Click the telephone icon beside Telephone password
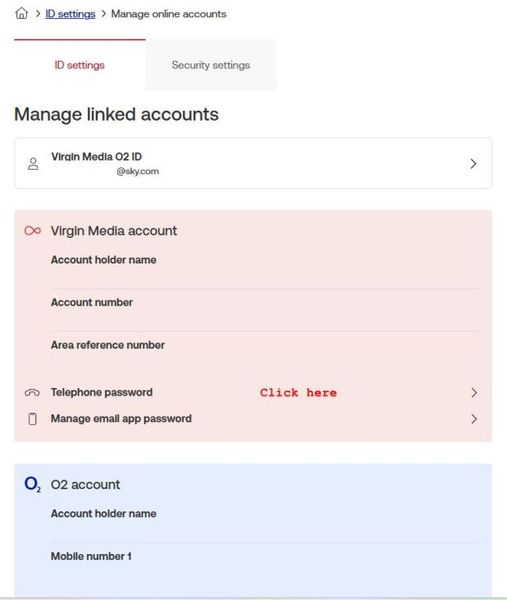This screenshot has width=507, height=600. click(x=32, y=393)
